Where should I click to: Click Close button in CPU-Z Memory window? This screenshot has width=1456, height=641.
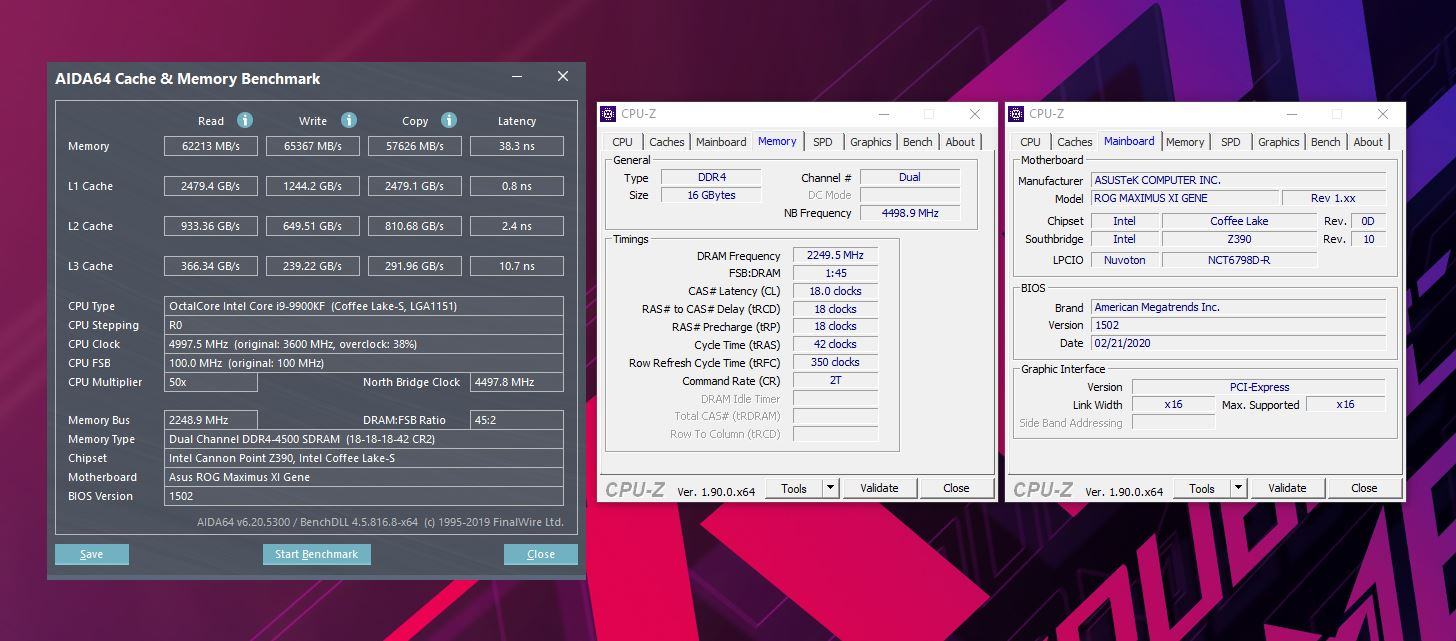click(956, 488)
